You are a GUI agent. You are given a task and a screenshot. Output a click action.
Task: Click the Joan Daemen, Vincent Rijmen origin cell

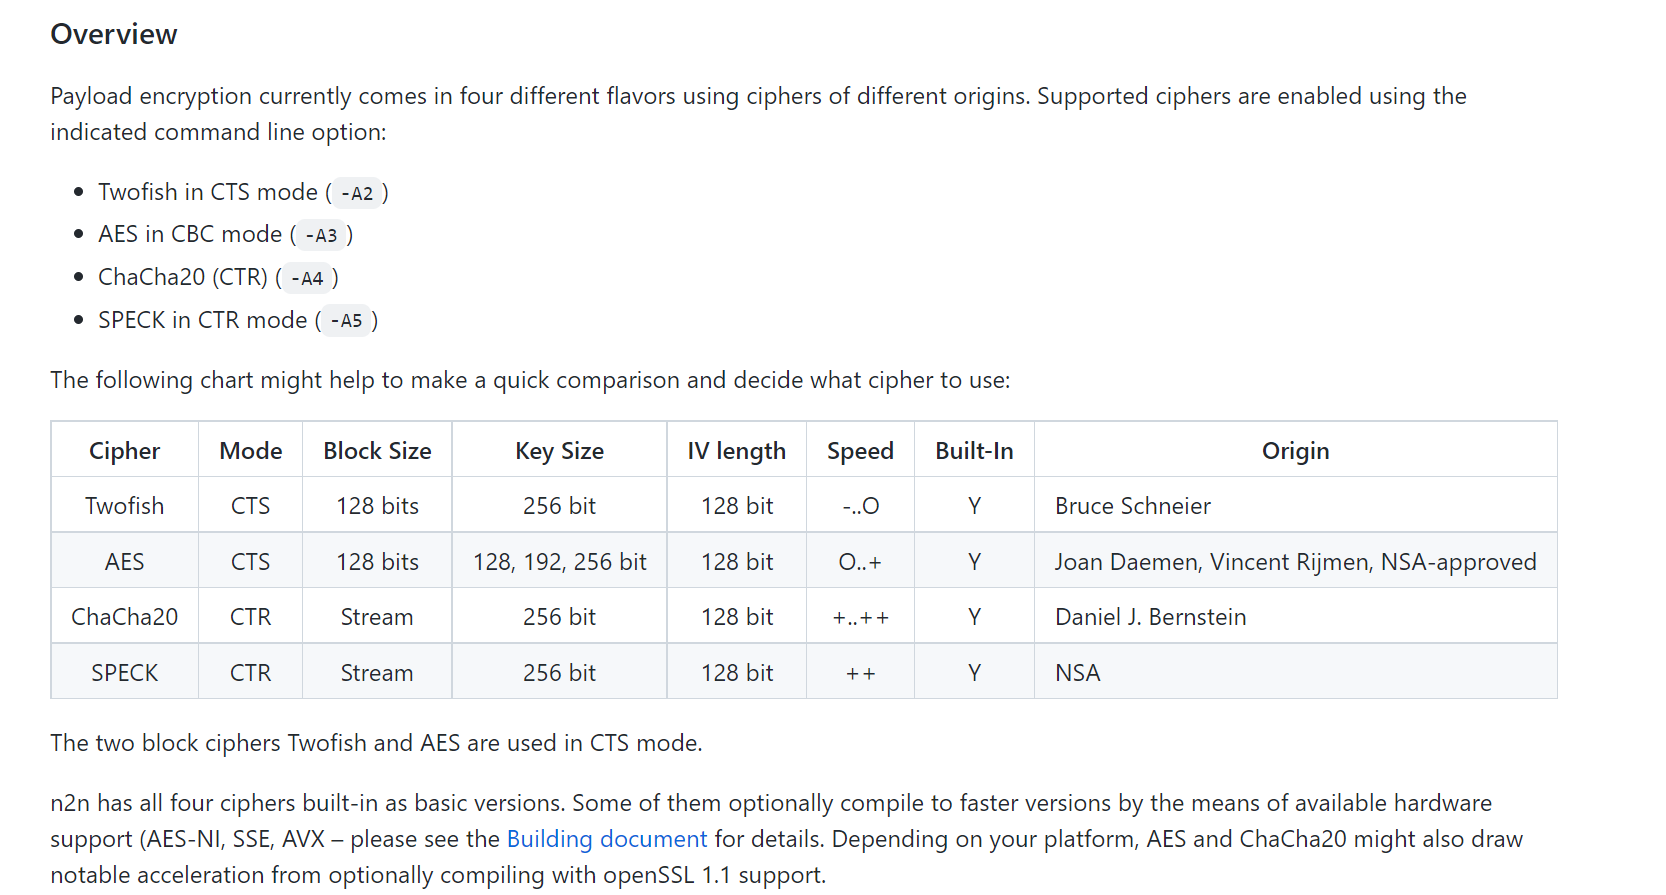point(1294,562)
